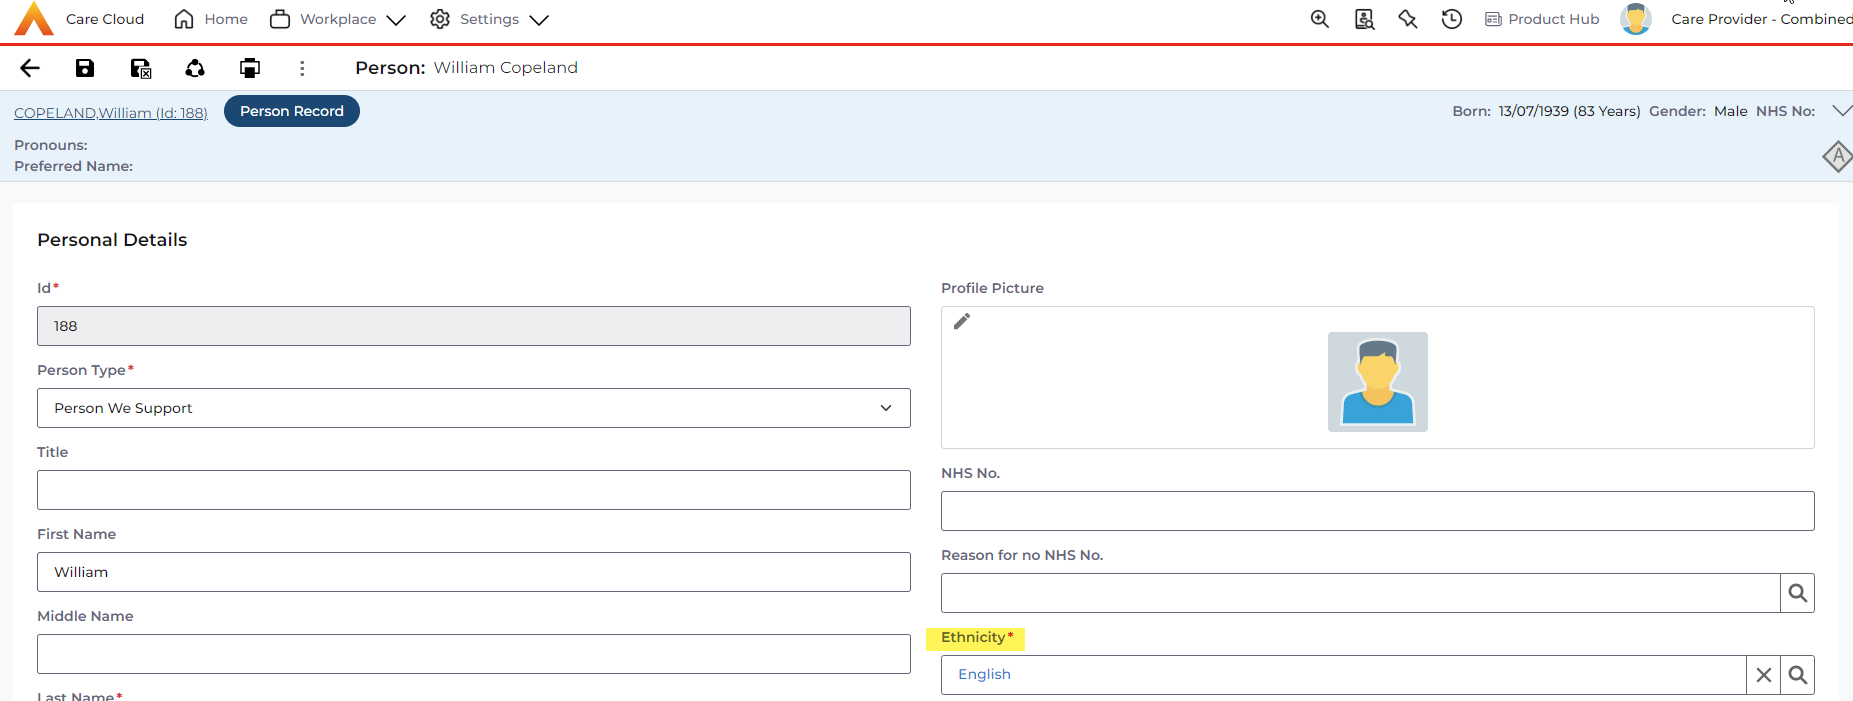Expand the banner with the chevron
Viewport: 1853px width, 701px height.
pos(1842,111)
